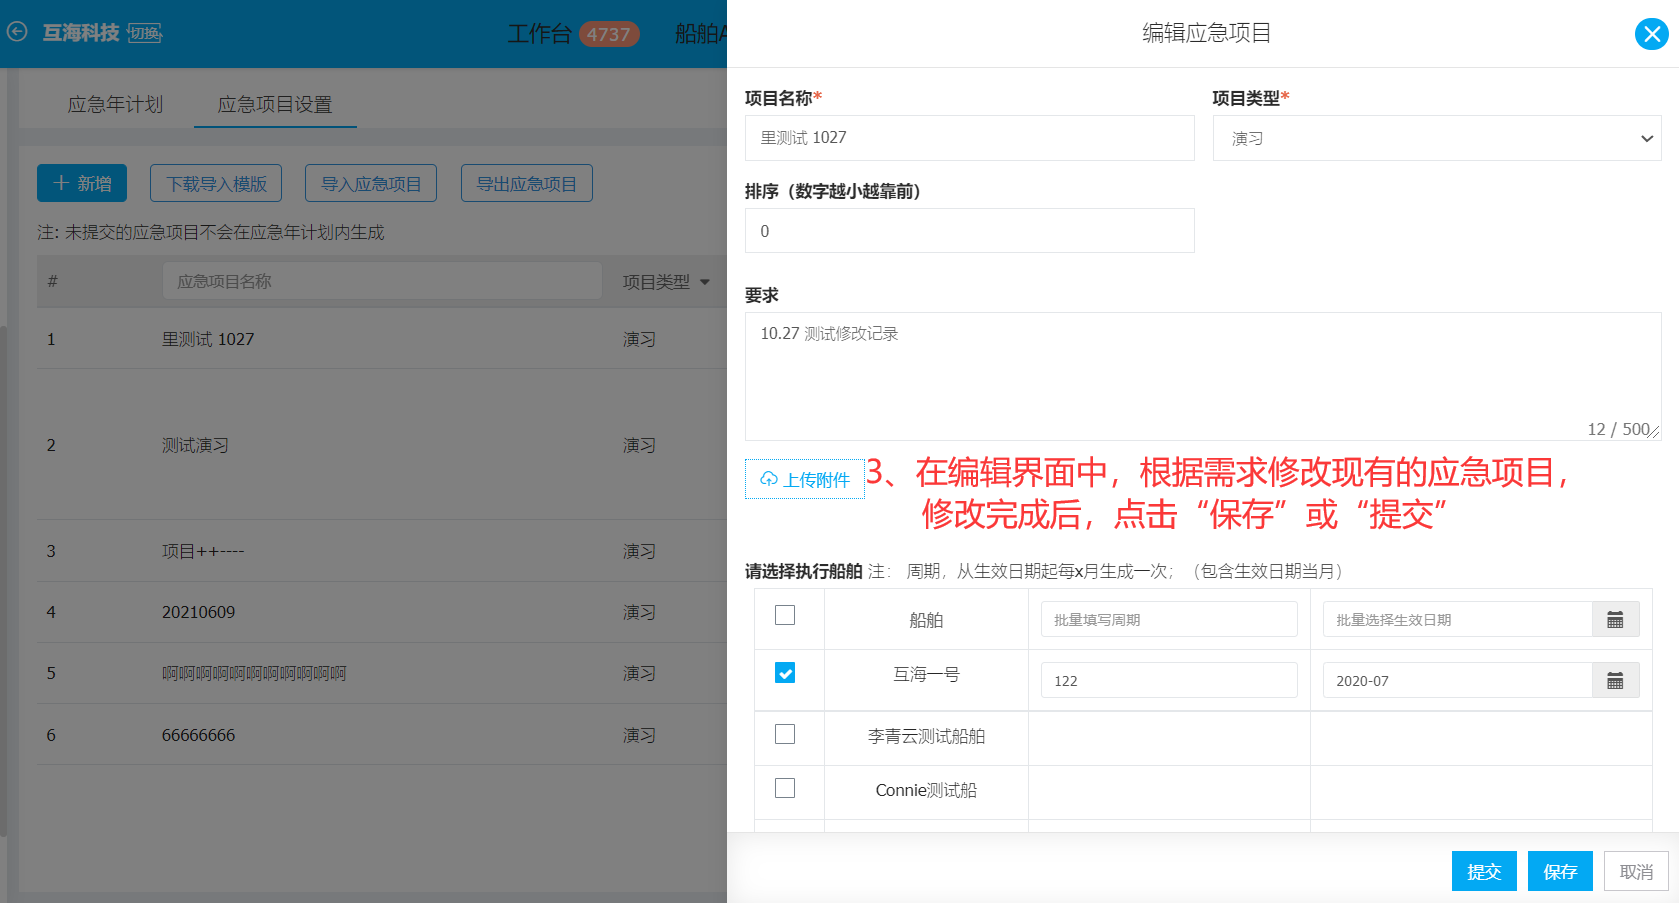Check the 李青云测试船舶 checkbox
1679x903 pixels.
(785, 734)
